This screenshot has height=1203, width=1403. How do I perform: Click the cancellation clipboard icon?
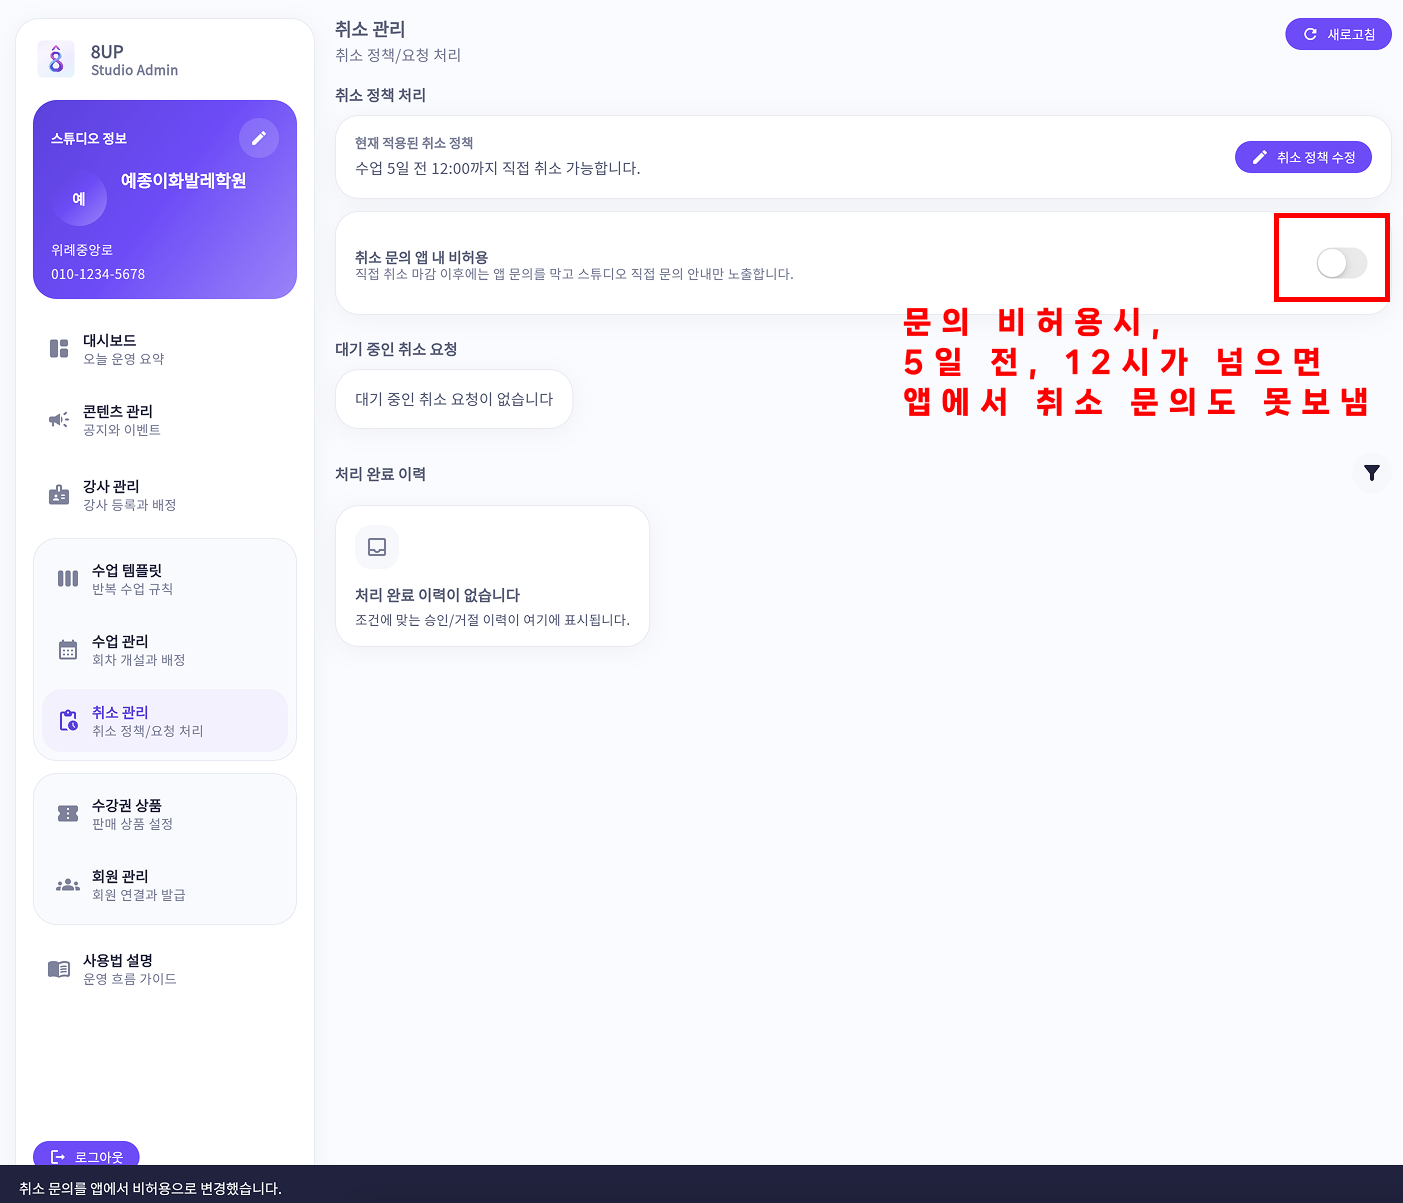[68, 720]
